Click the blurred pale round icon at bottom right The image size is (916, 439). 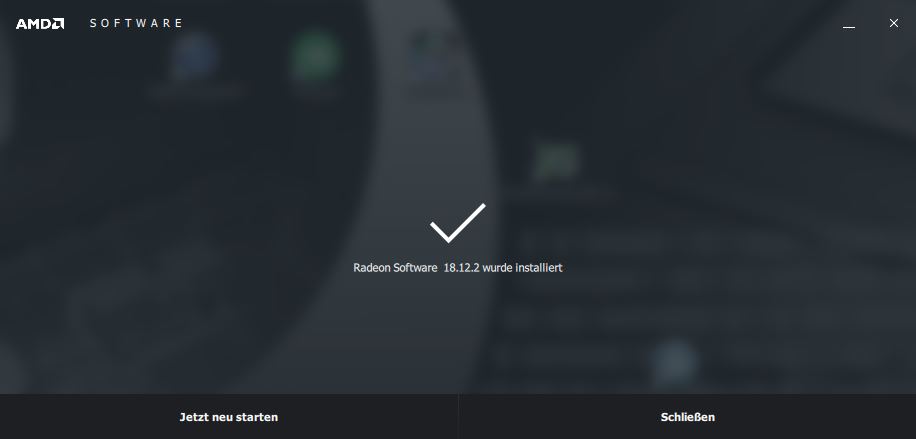click(x=675, y=362)
